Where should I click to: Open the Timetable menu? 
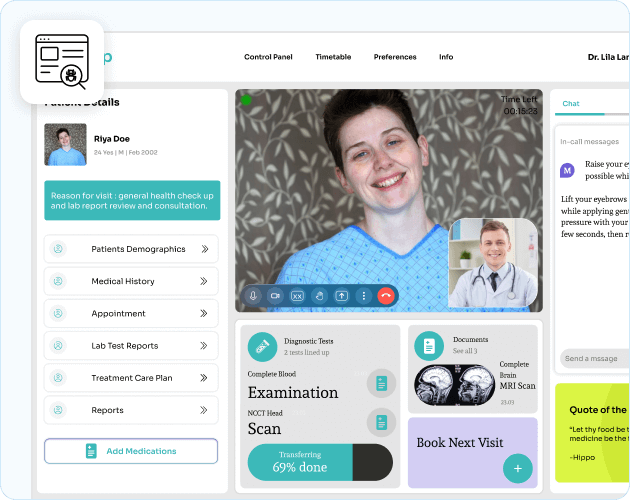pos(333,57)
